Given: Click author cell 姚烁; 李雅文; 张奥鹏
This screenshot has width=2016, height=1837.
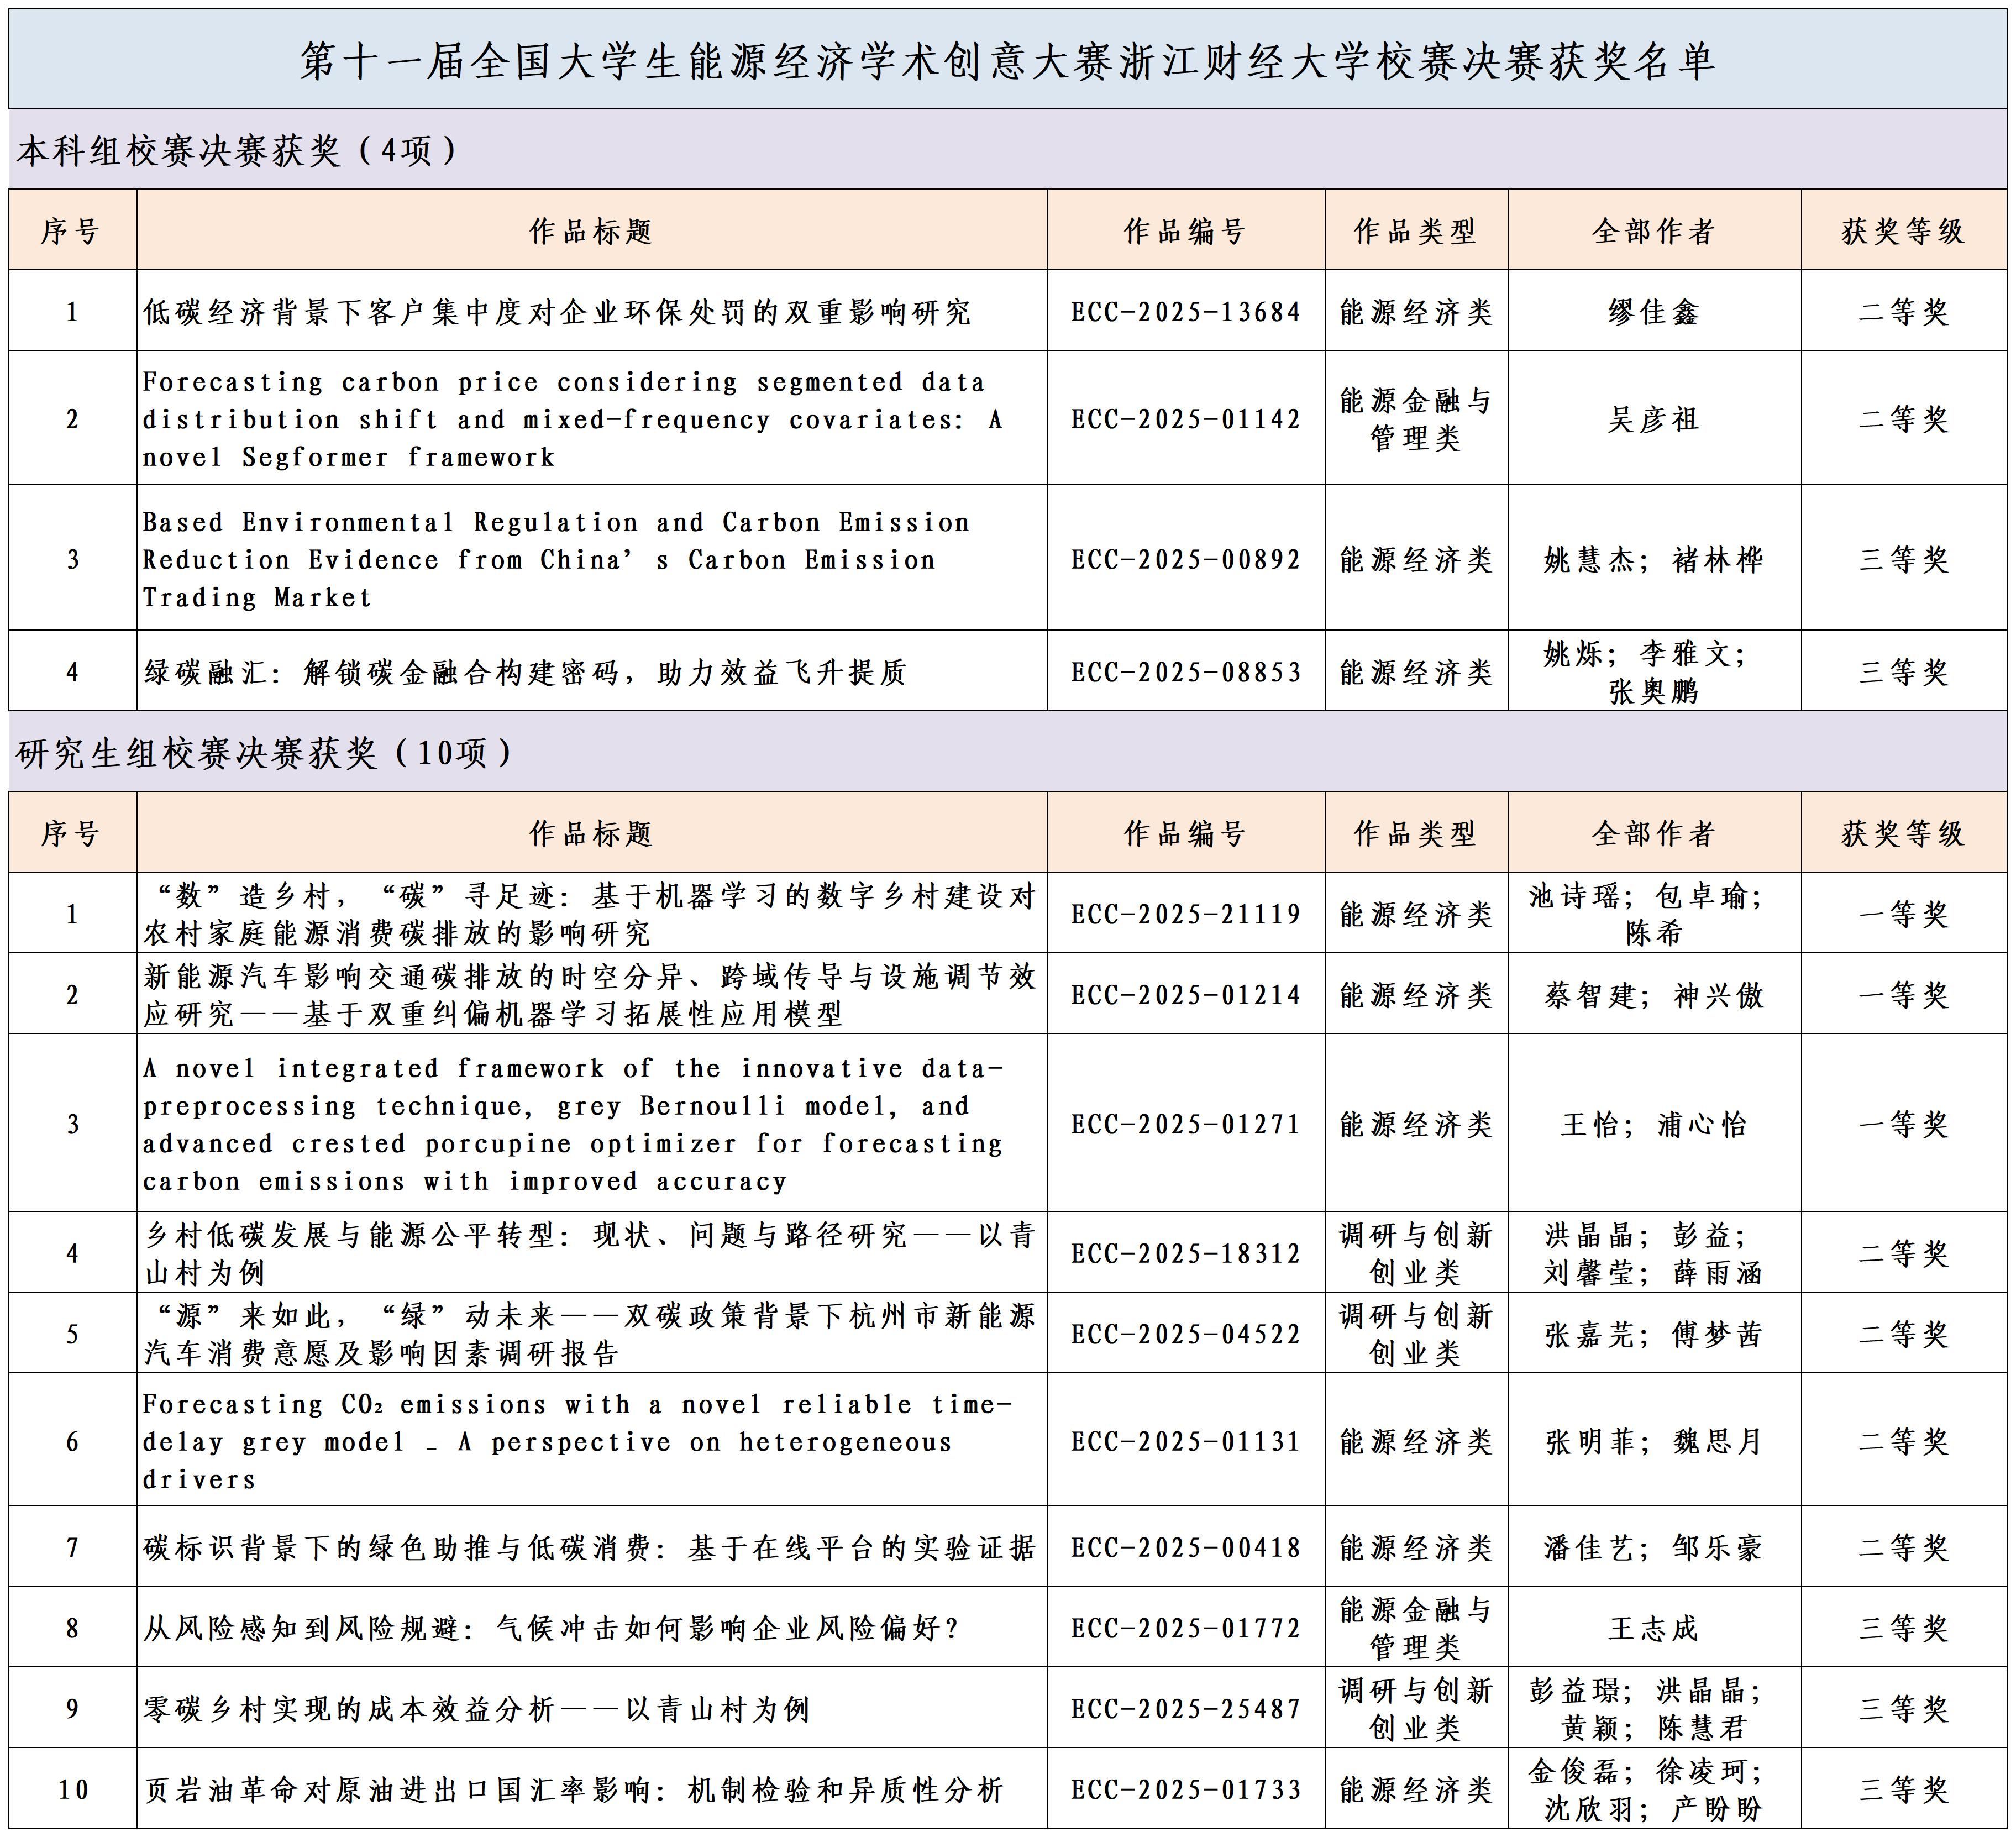Looking at the screenshot, I should pyautogui.click(x=1653, y=672).
